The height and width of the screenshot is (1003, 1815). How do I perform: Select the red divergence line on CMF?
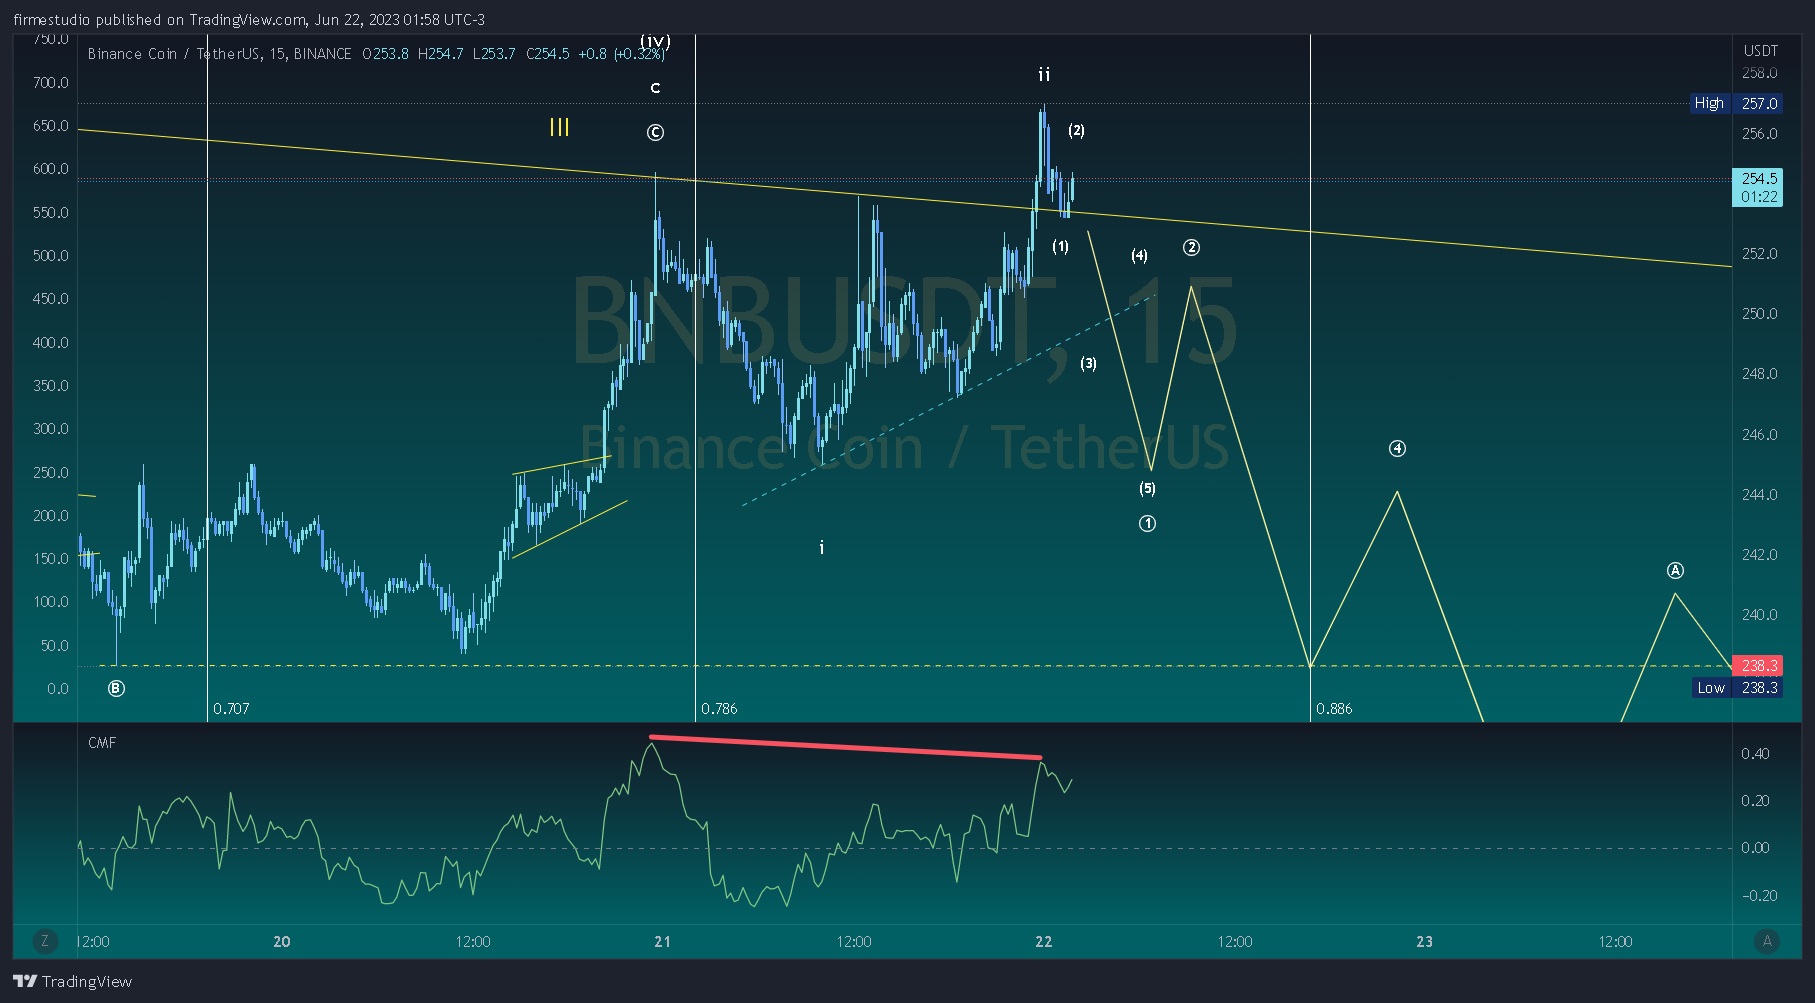click(846, 747)
